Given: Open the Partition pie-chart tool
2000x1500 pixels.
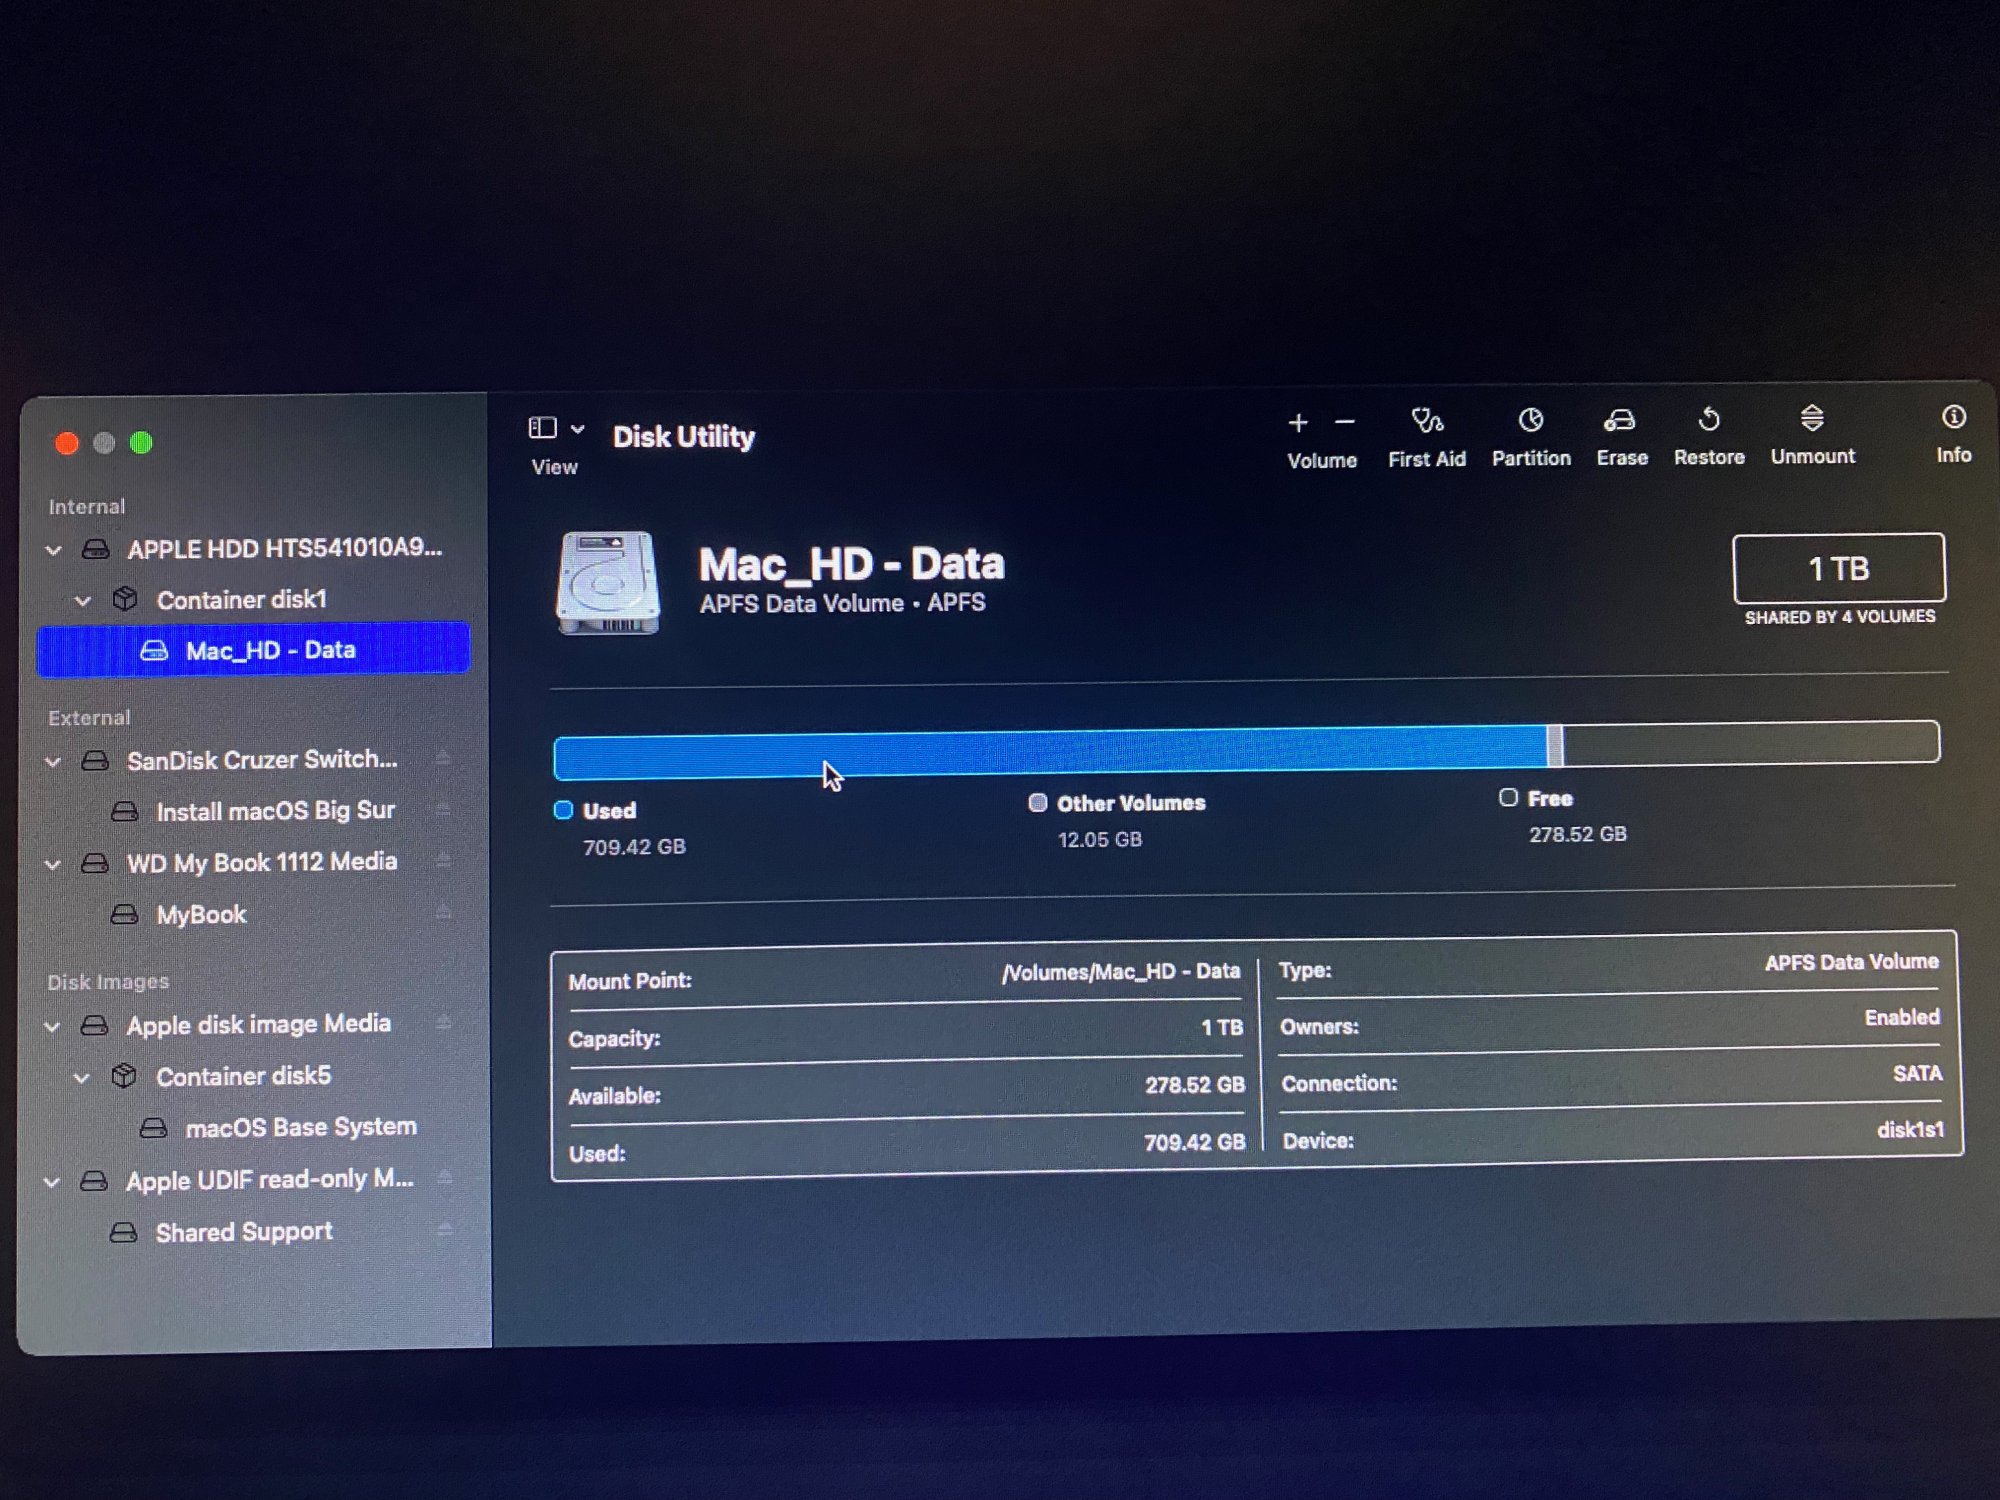Looking at the screenshot, I should 1530,421.
